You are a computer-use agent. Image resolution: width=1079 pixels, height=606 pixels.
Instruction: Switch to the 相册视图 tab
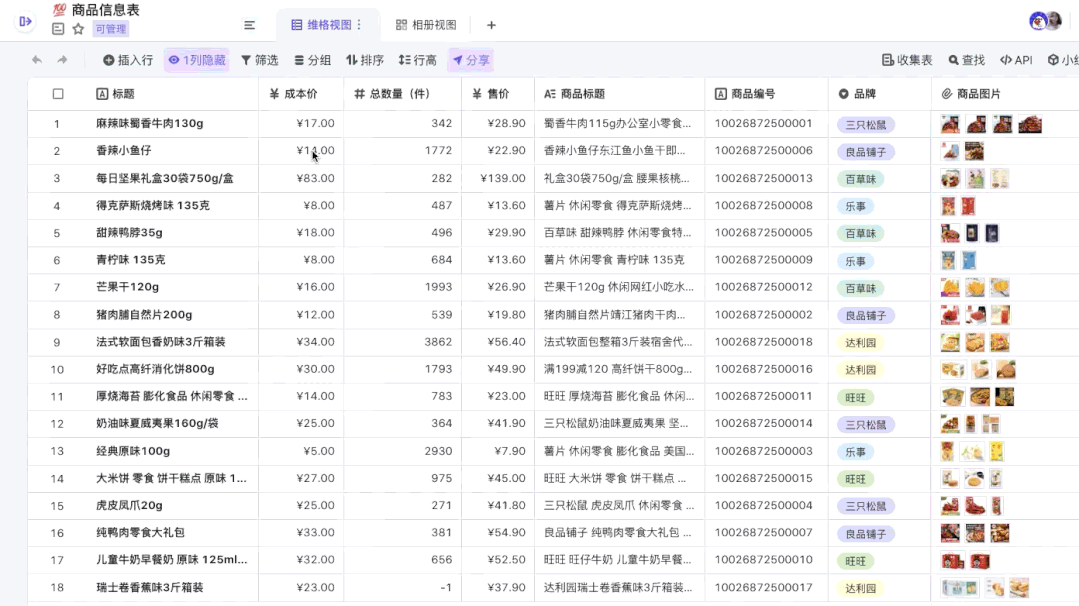[426, 25]
